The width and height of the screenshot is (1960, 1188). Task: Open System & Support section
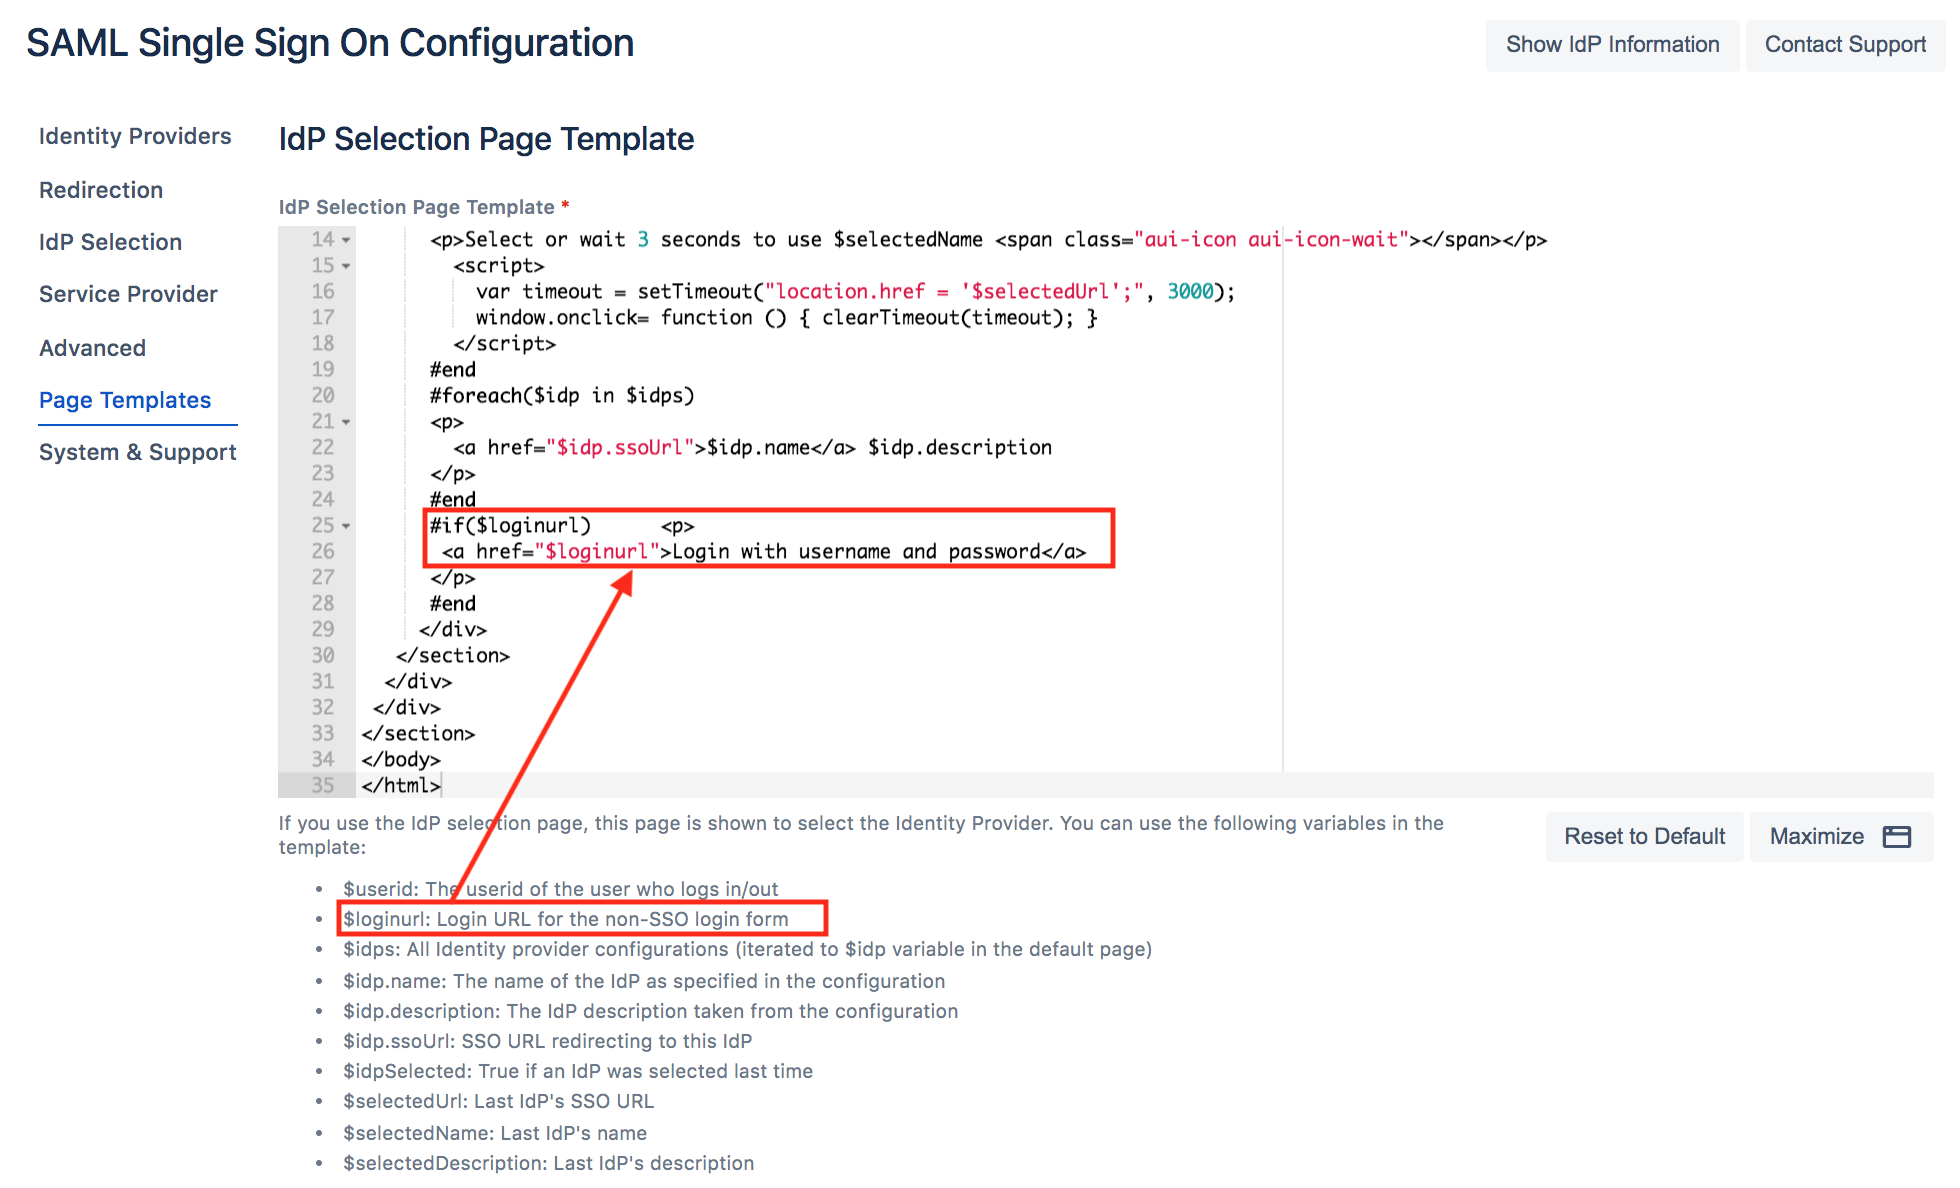[x=138, y=452]
